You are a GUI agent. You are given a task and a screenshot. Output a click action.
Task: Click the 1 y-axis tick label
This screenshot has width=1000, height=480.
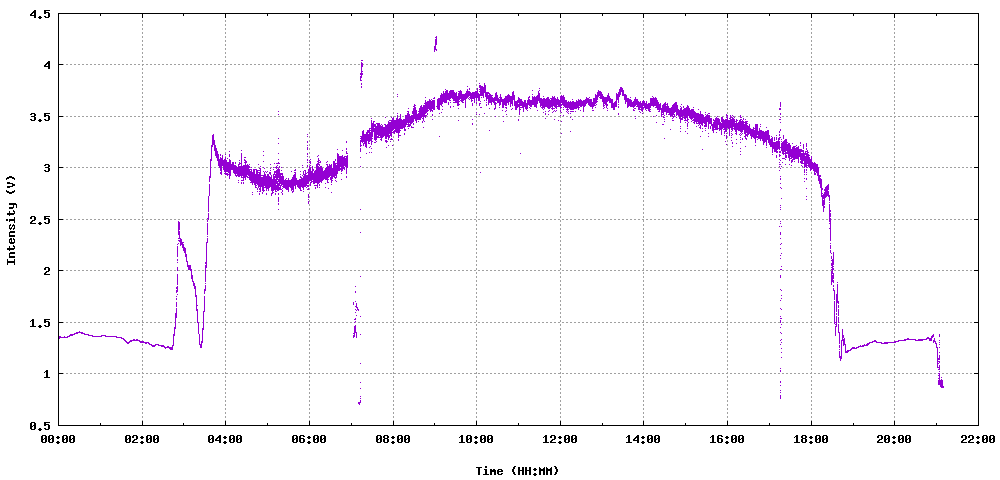click(47, 374)
